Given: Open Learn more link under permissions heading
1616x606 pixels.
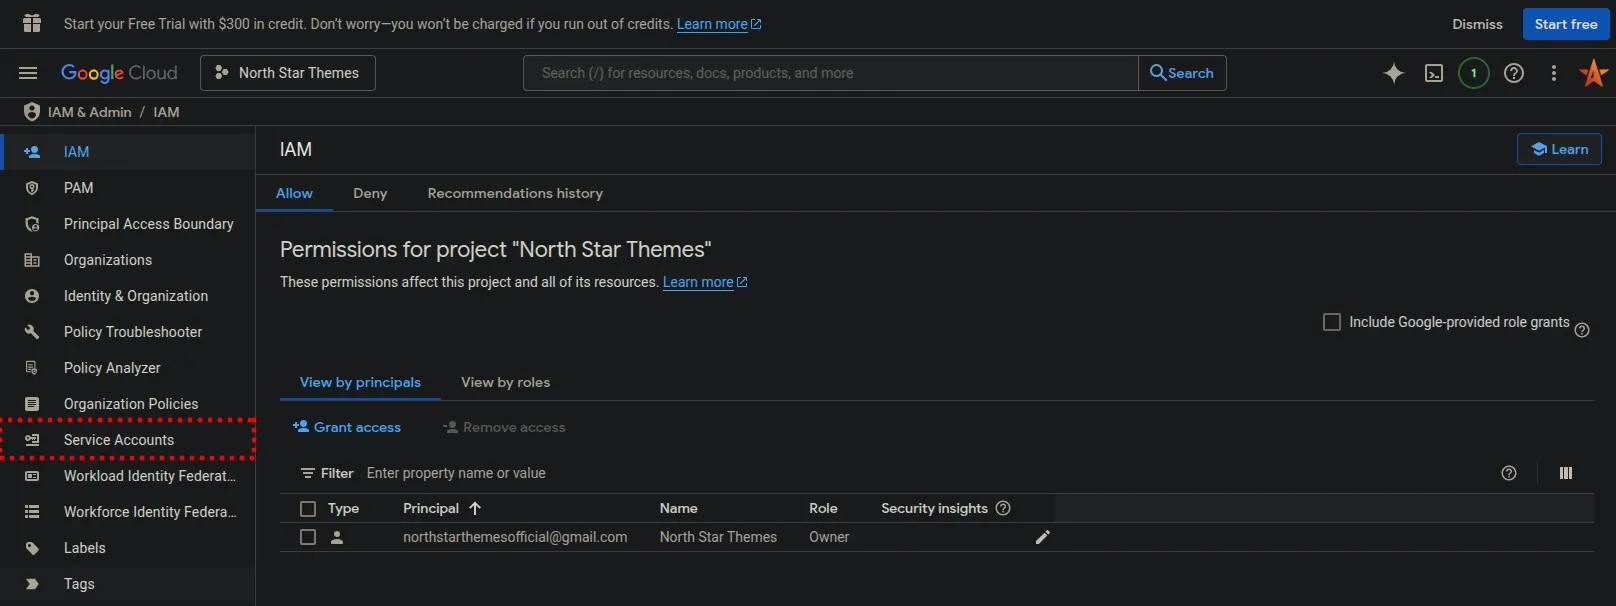Looking at the screenshot, I should pos(705,282).
